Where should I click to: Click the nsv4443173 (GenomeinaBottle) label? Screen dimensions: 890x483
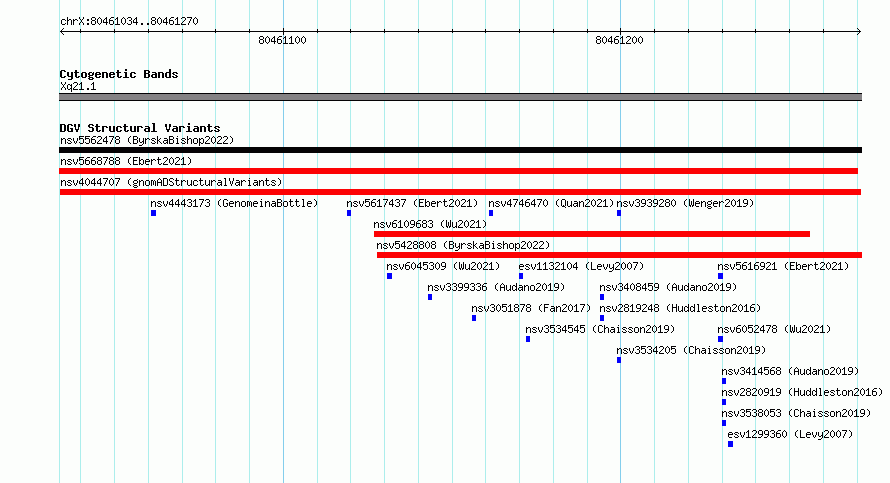[x=234, y=203]
